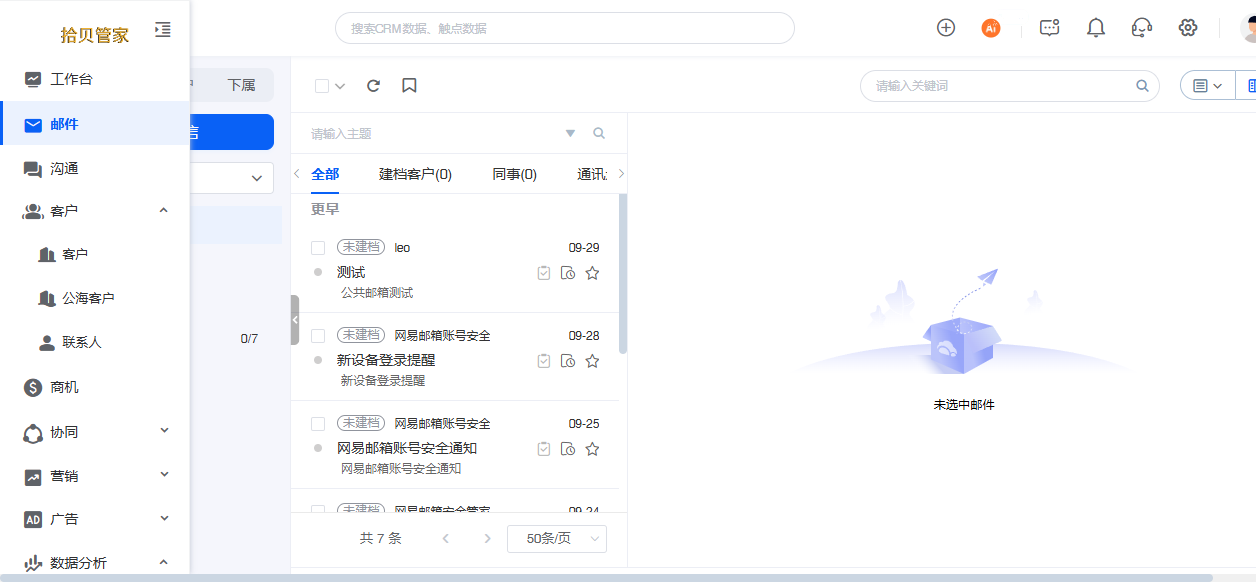Click the user avatar
Image resolution: width=1256 pixels, height=582 pixels.
pos(1248,28)
